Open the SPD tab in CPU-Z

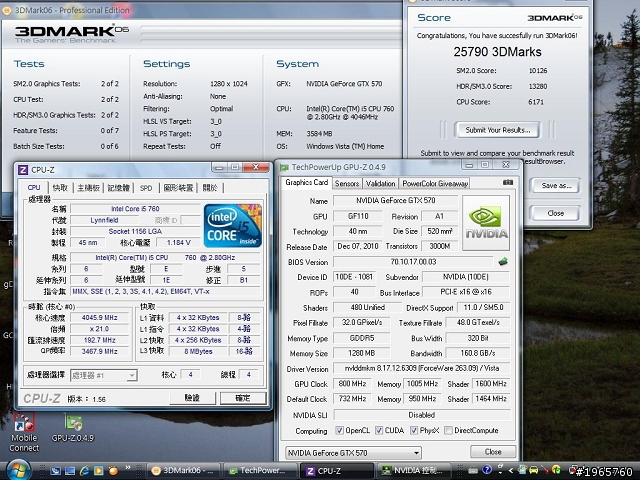146,188
